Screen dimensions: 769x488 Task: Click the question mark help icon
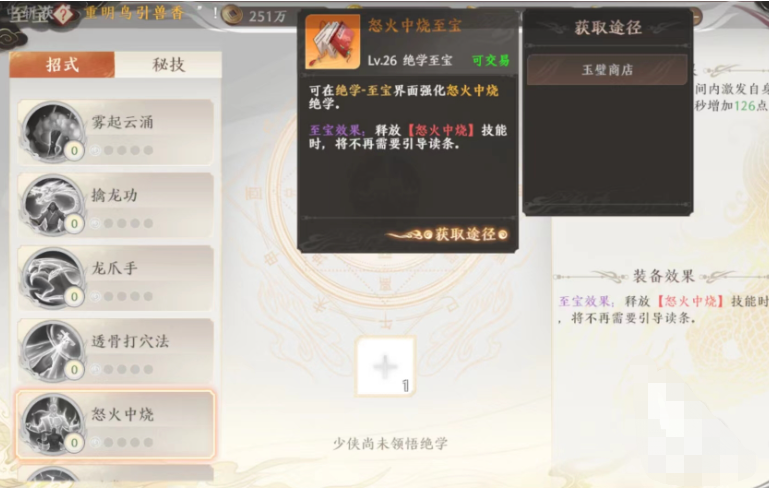coord(63,14)
